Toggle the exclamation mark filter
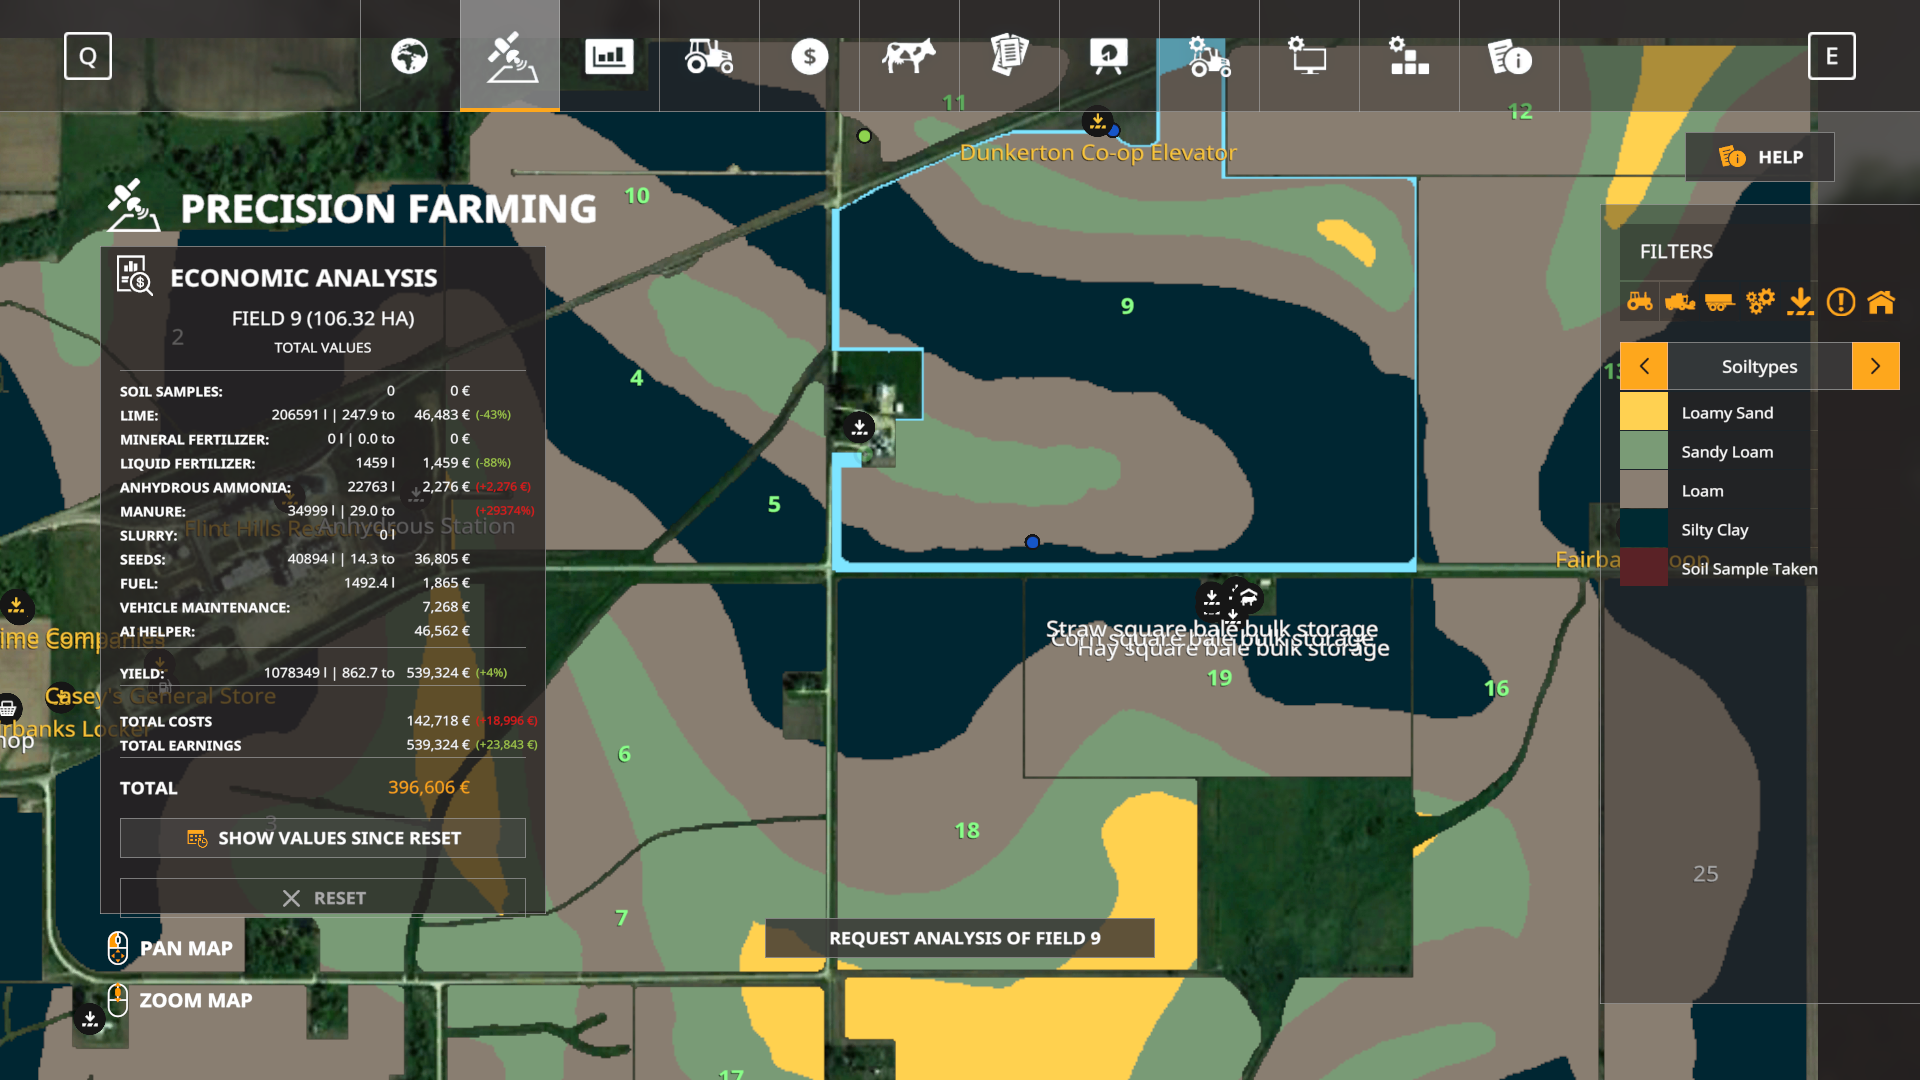 pos(1841,301)
